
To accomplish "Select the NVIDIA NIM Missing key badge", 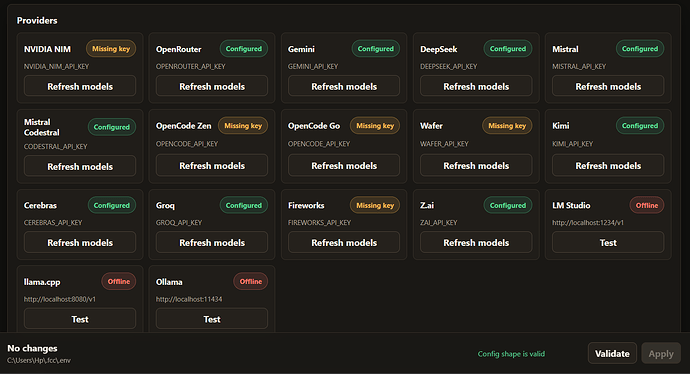I will click(x=111, y=49).
